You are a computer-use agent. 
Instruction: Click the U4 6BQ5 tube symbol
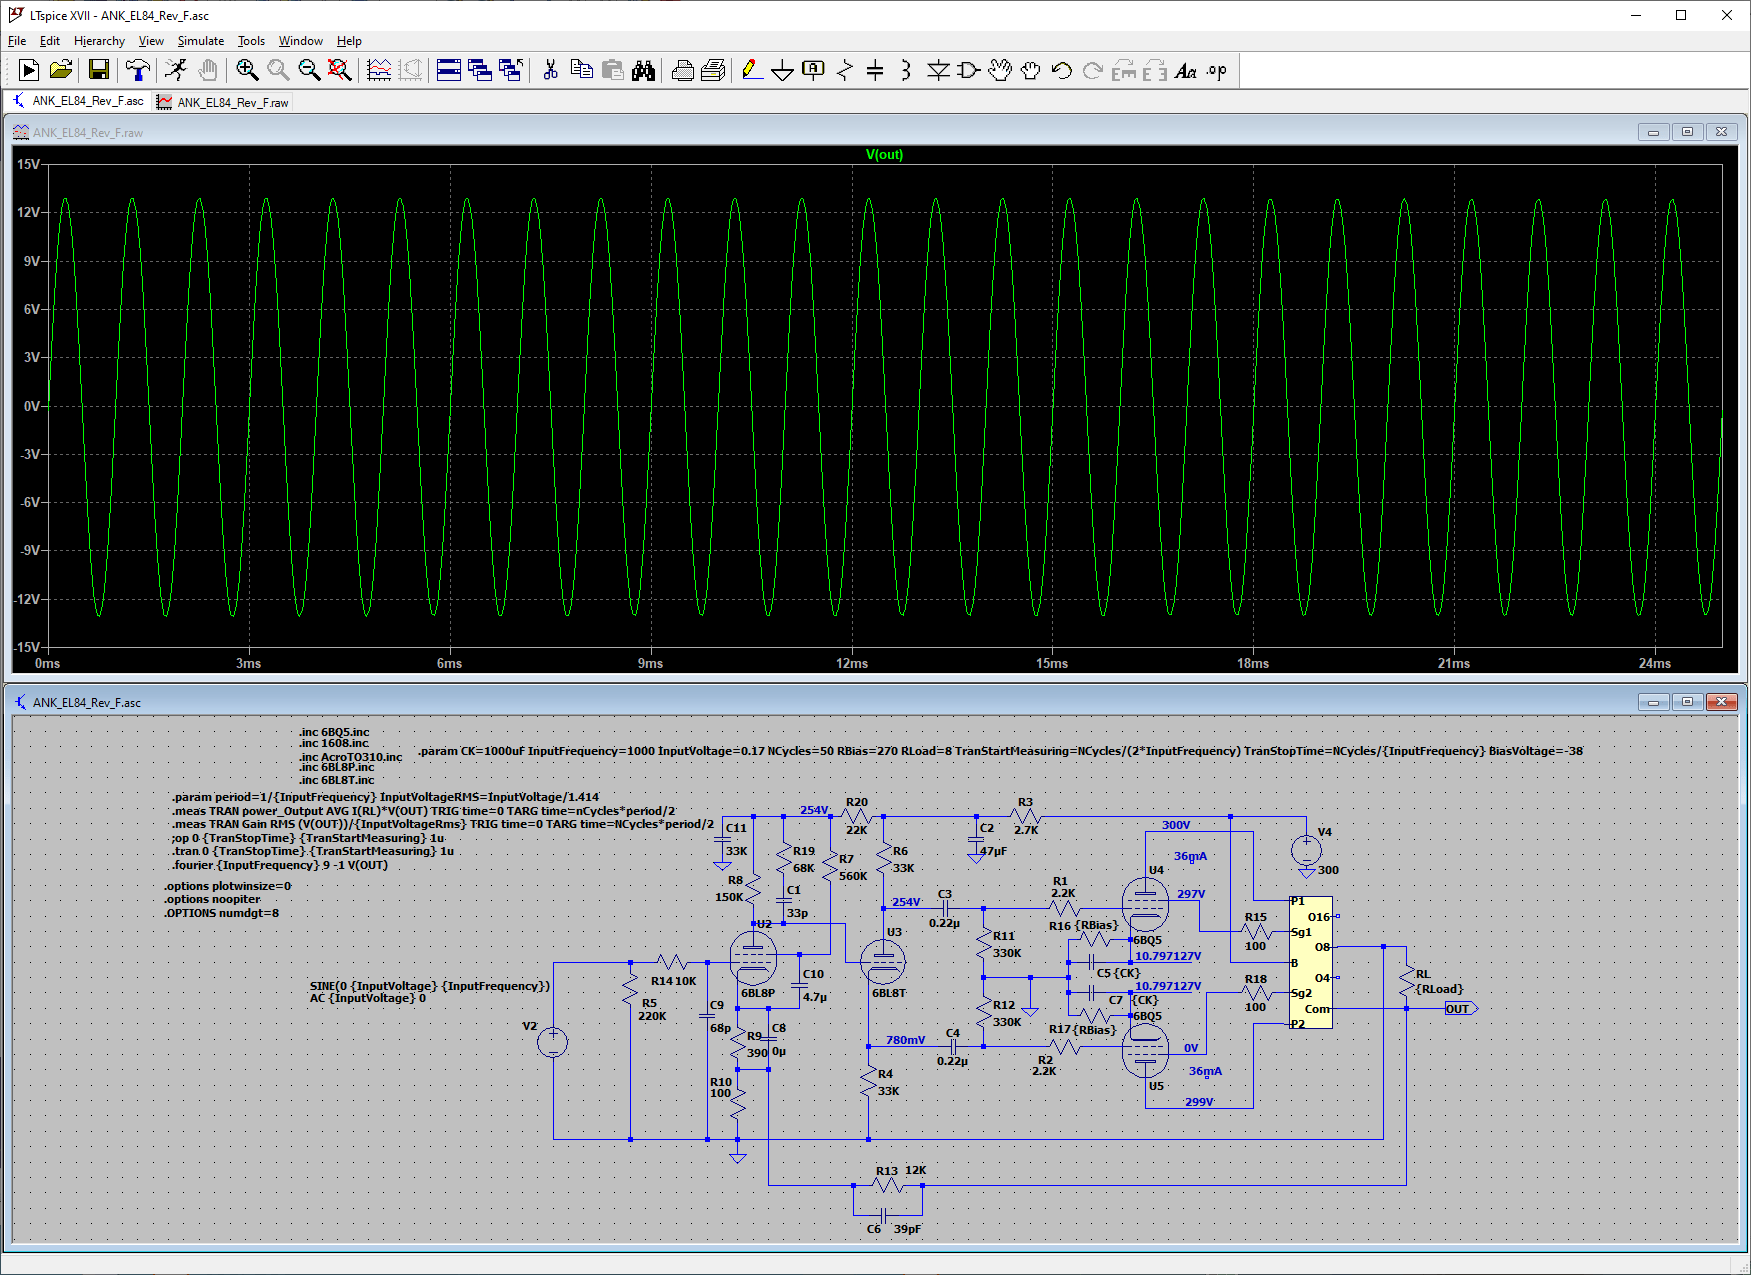point(1145,904)
